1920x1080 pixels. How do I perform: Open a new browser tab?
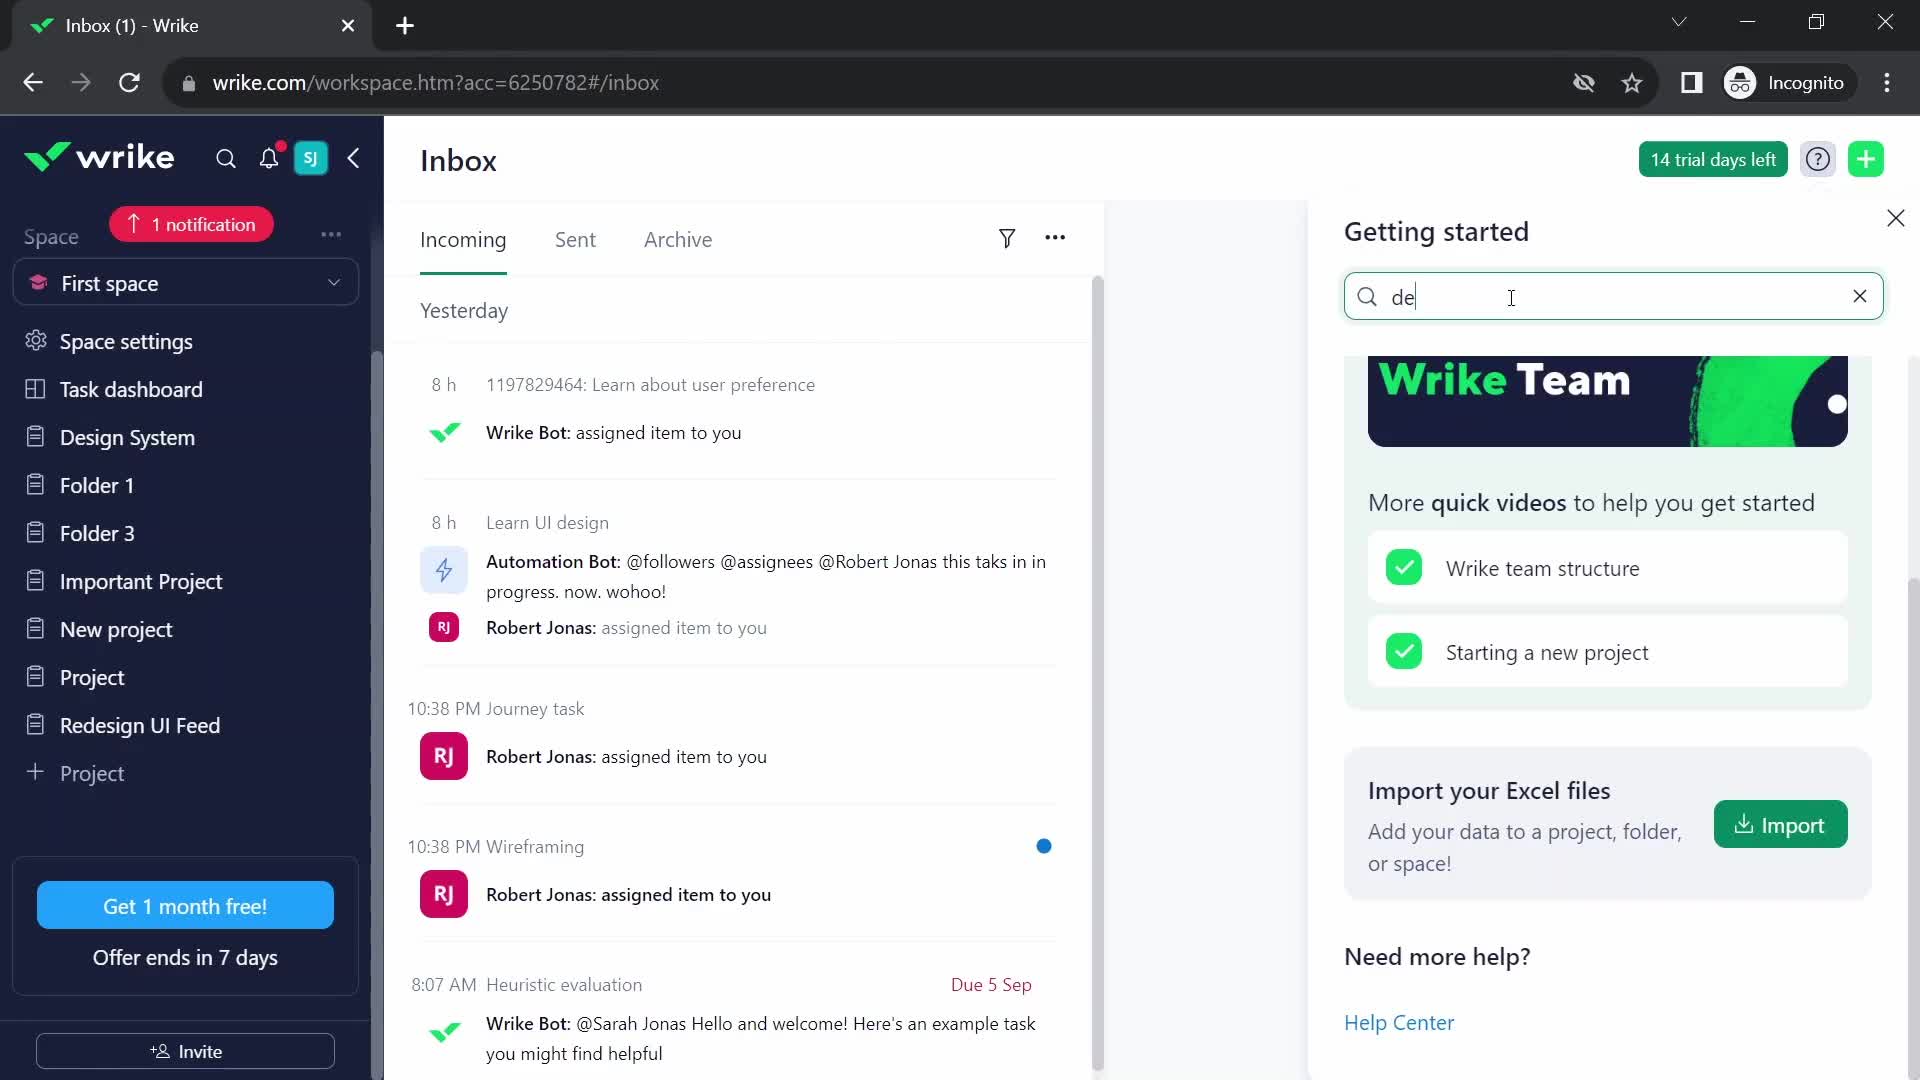tap(405, 26)
